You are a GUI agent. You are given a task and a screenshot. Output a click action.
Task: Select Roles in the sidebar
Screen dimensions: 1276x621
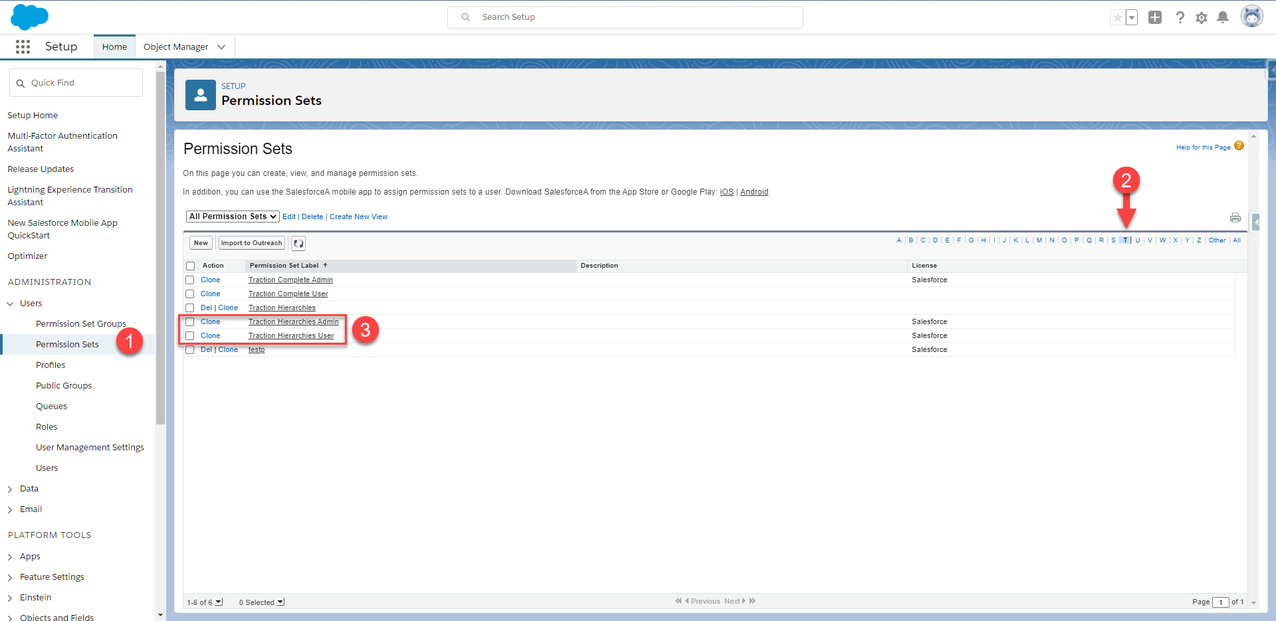[47, 427]
